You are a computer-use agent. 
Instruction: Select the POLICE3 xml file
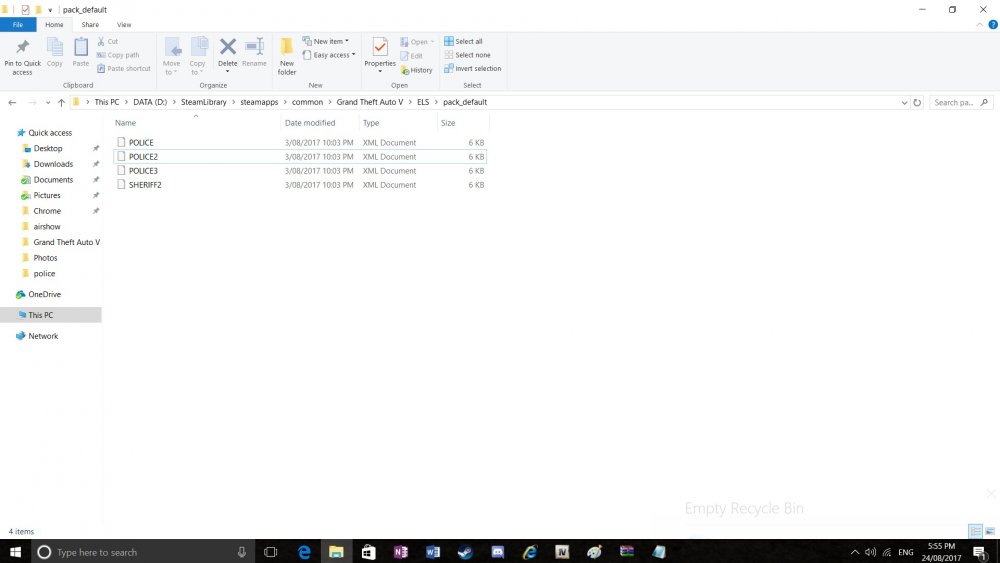coord(300,171)
